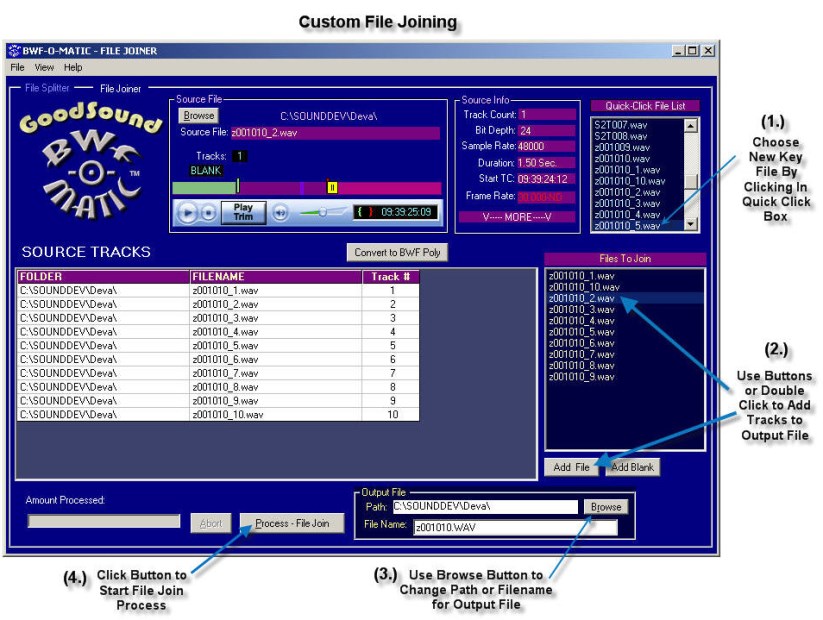Mute audio using the speaker icon
The image size is (823, 620).
click(281, 213)
